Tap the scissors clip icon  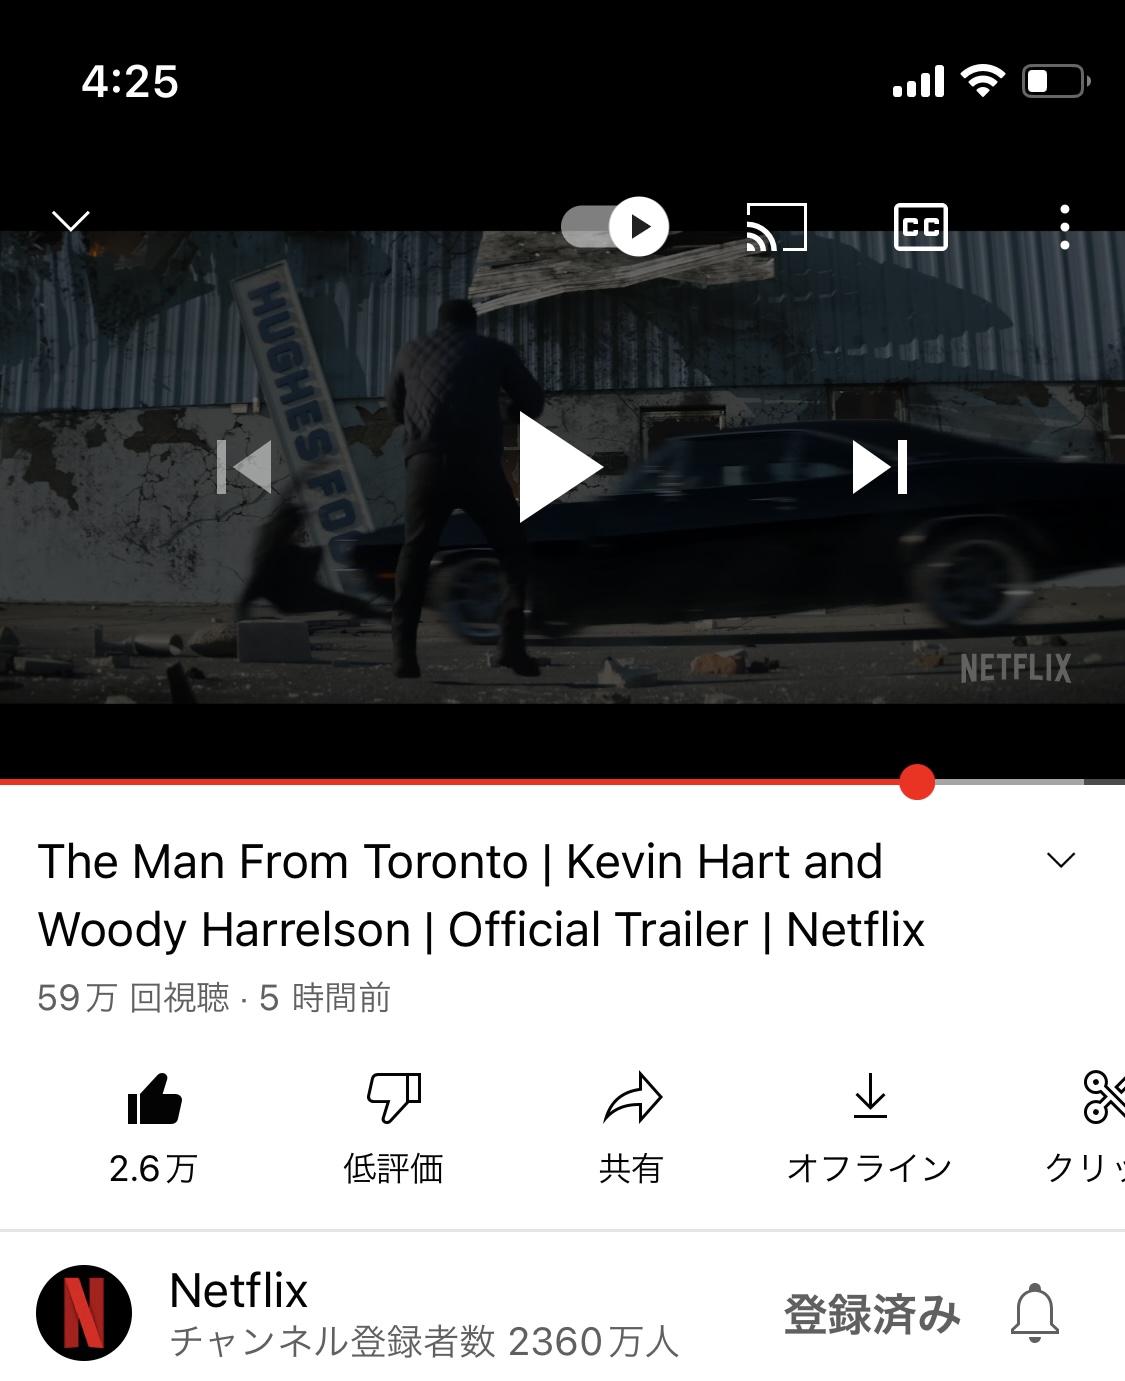[1104, 1097]
